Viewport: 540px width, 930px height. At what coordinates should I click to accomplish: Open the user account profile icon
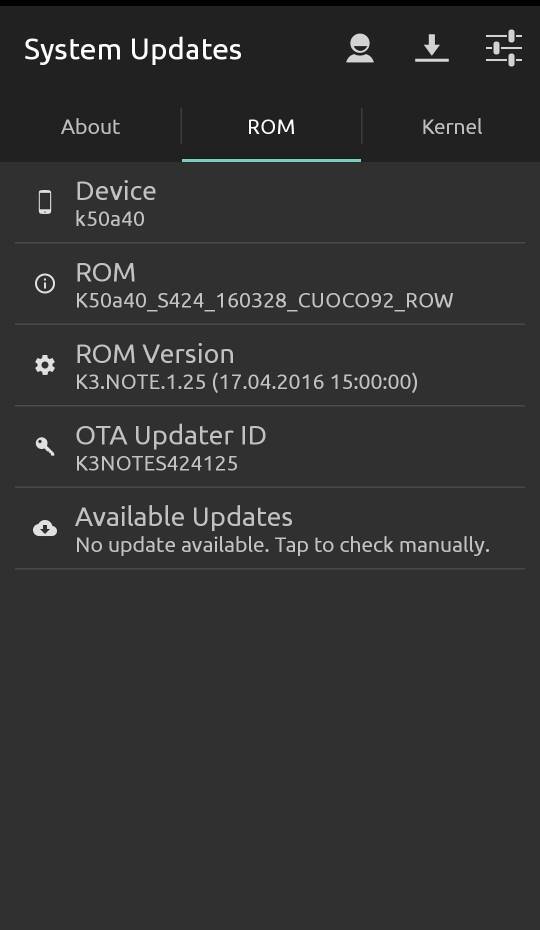(360, 48)
